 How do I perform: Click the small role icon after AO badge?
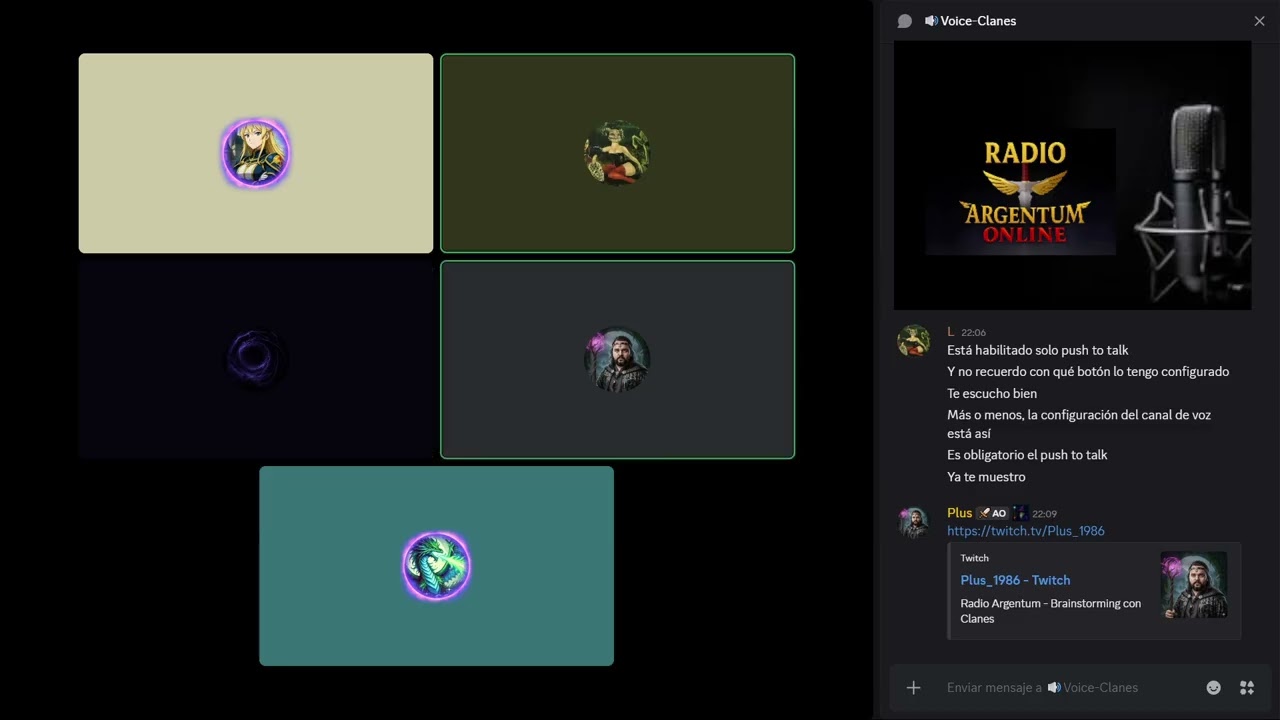[x=1020, y=513]
